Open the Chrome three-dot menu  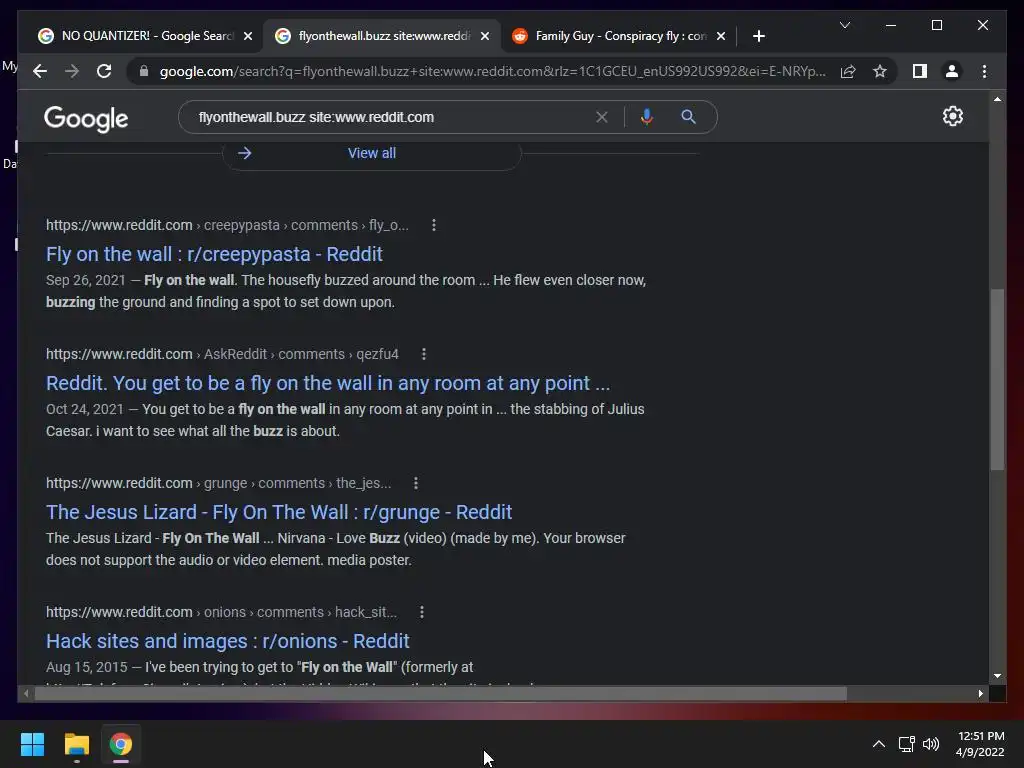984,71
